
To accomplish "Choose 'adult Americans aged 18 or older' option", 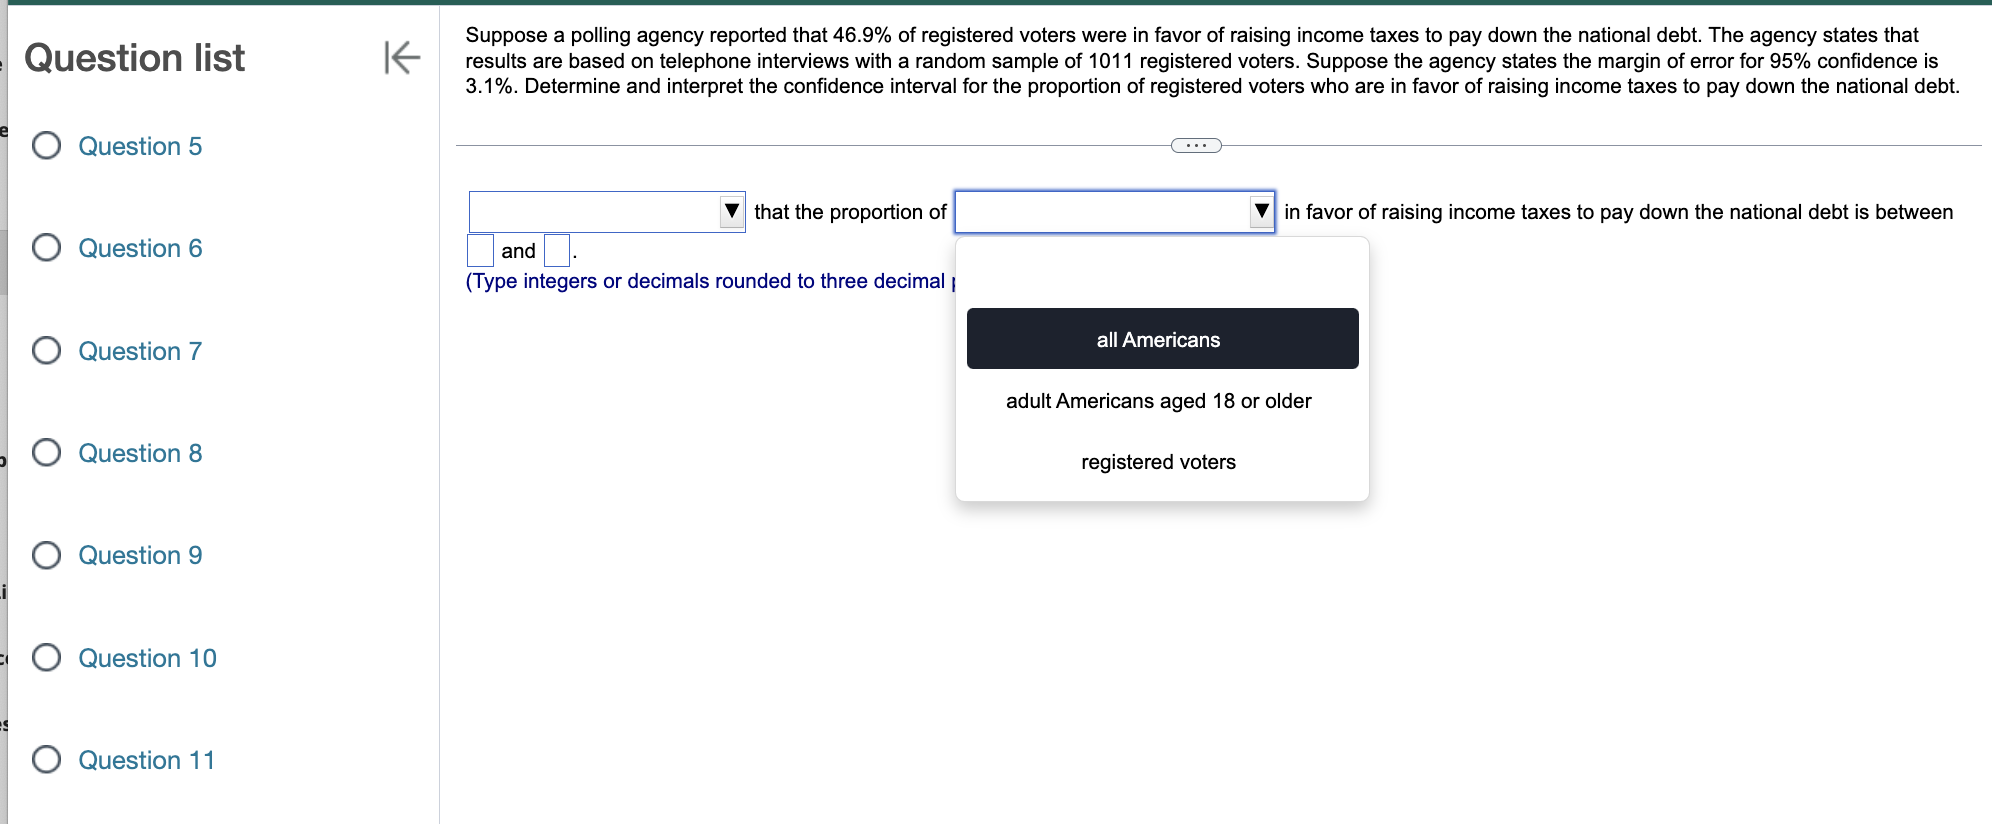I will (x=1158, y=400).
